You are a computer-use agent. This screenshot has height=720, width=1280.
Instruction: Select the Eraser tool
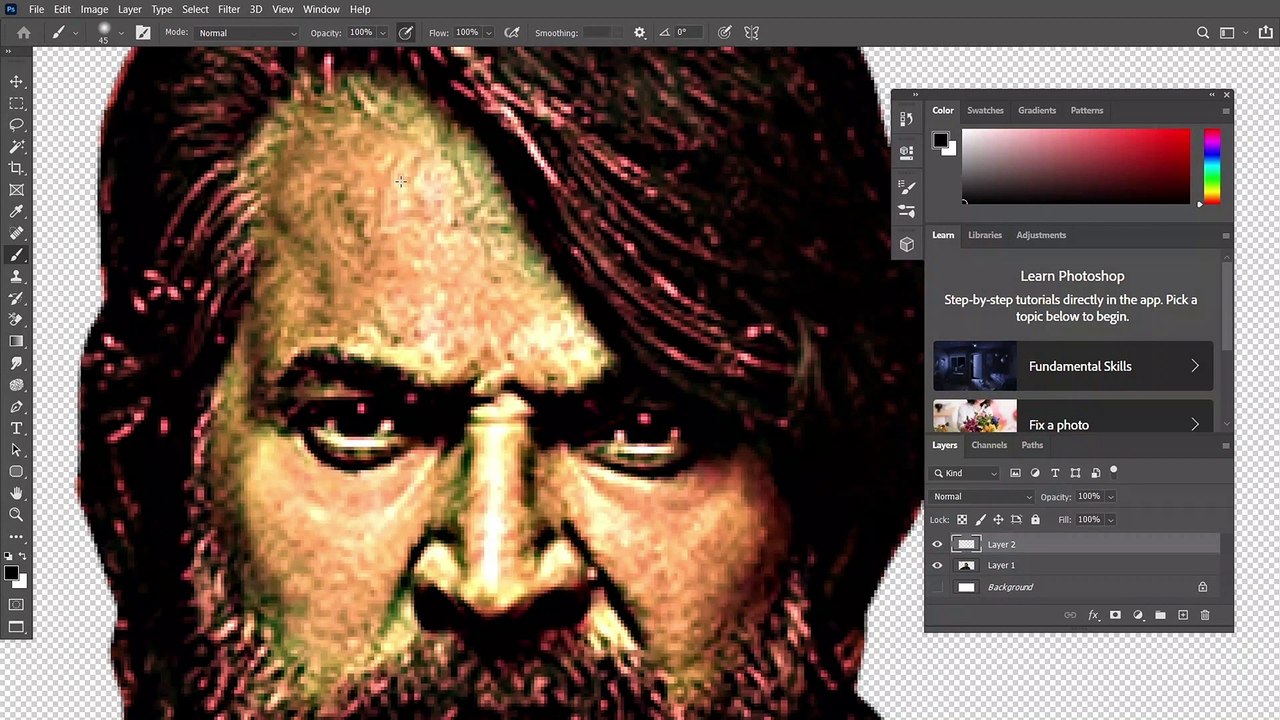click(16, 320)
